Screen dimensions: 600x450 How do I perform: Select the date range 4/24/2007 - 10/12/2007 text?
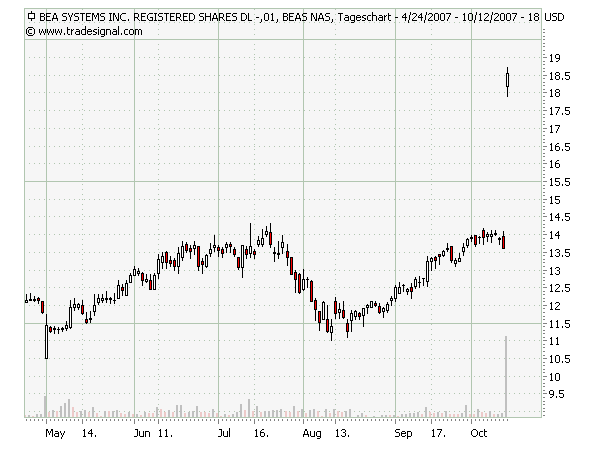(459, 17)
